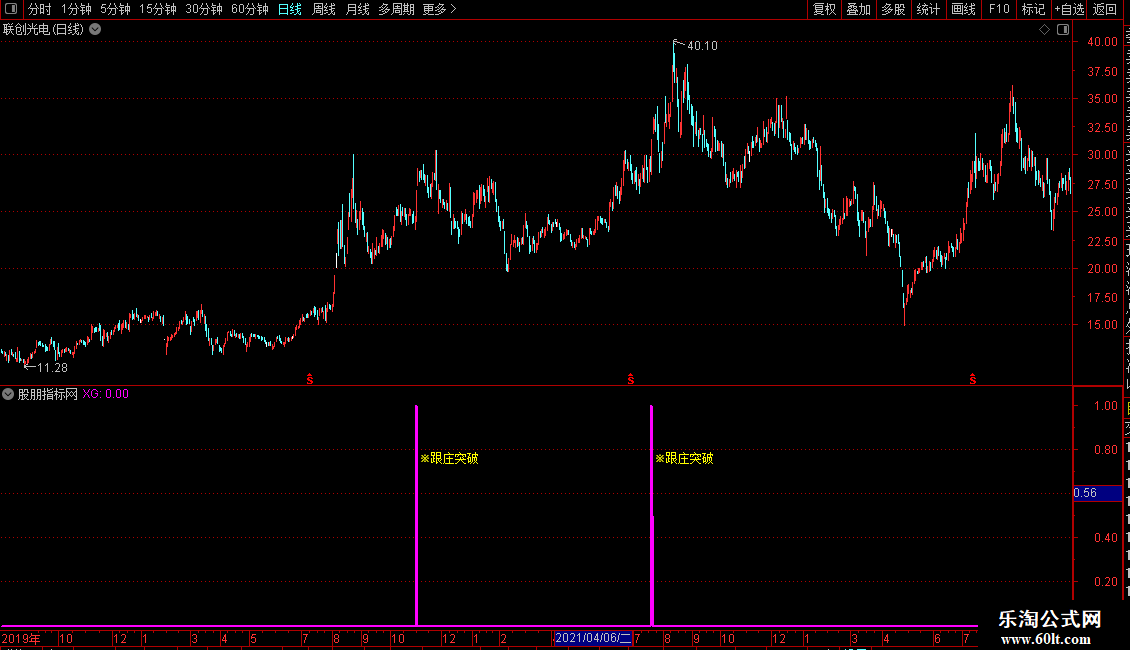Toggle the side panel icon beside the diamond
This screenshot has height=650, width=1130.
click(x=1063, y=30)
